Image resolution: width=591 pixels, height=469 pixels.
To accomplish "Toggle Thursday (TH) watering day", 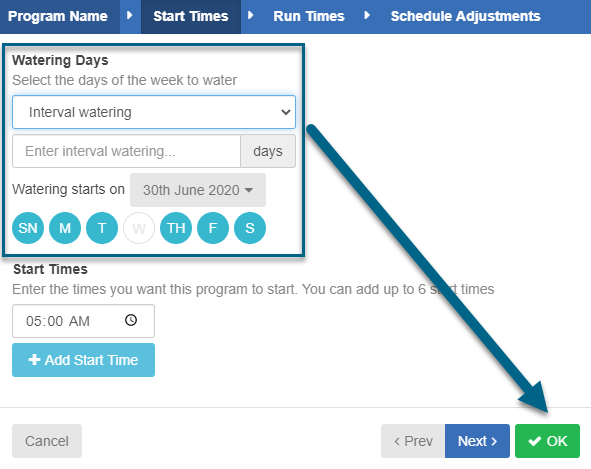I will point(176,228).
